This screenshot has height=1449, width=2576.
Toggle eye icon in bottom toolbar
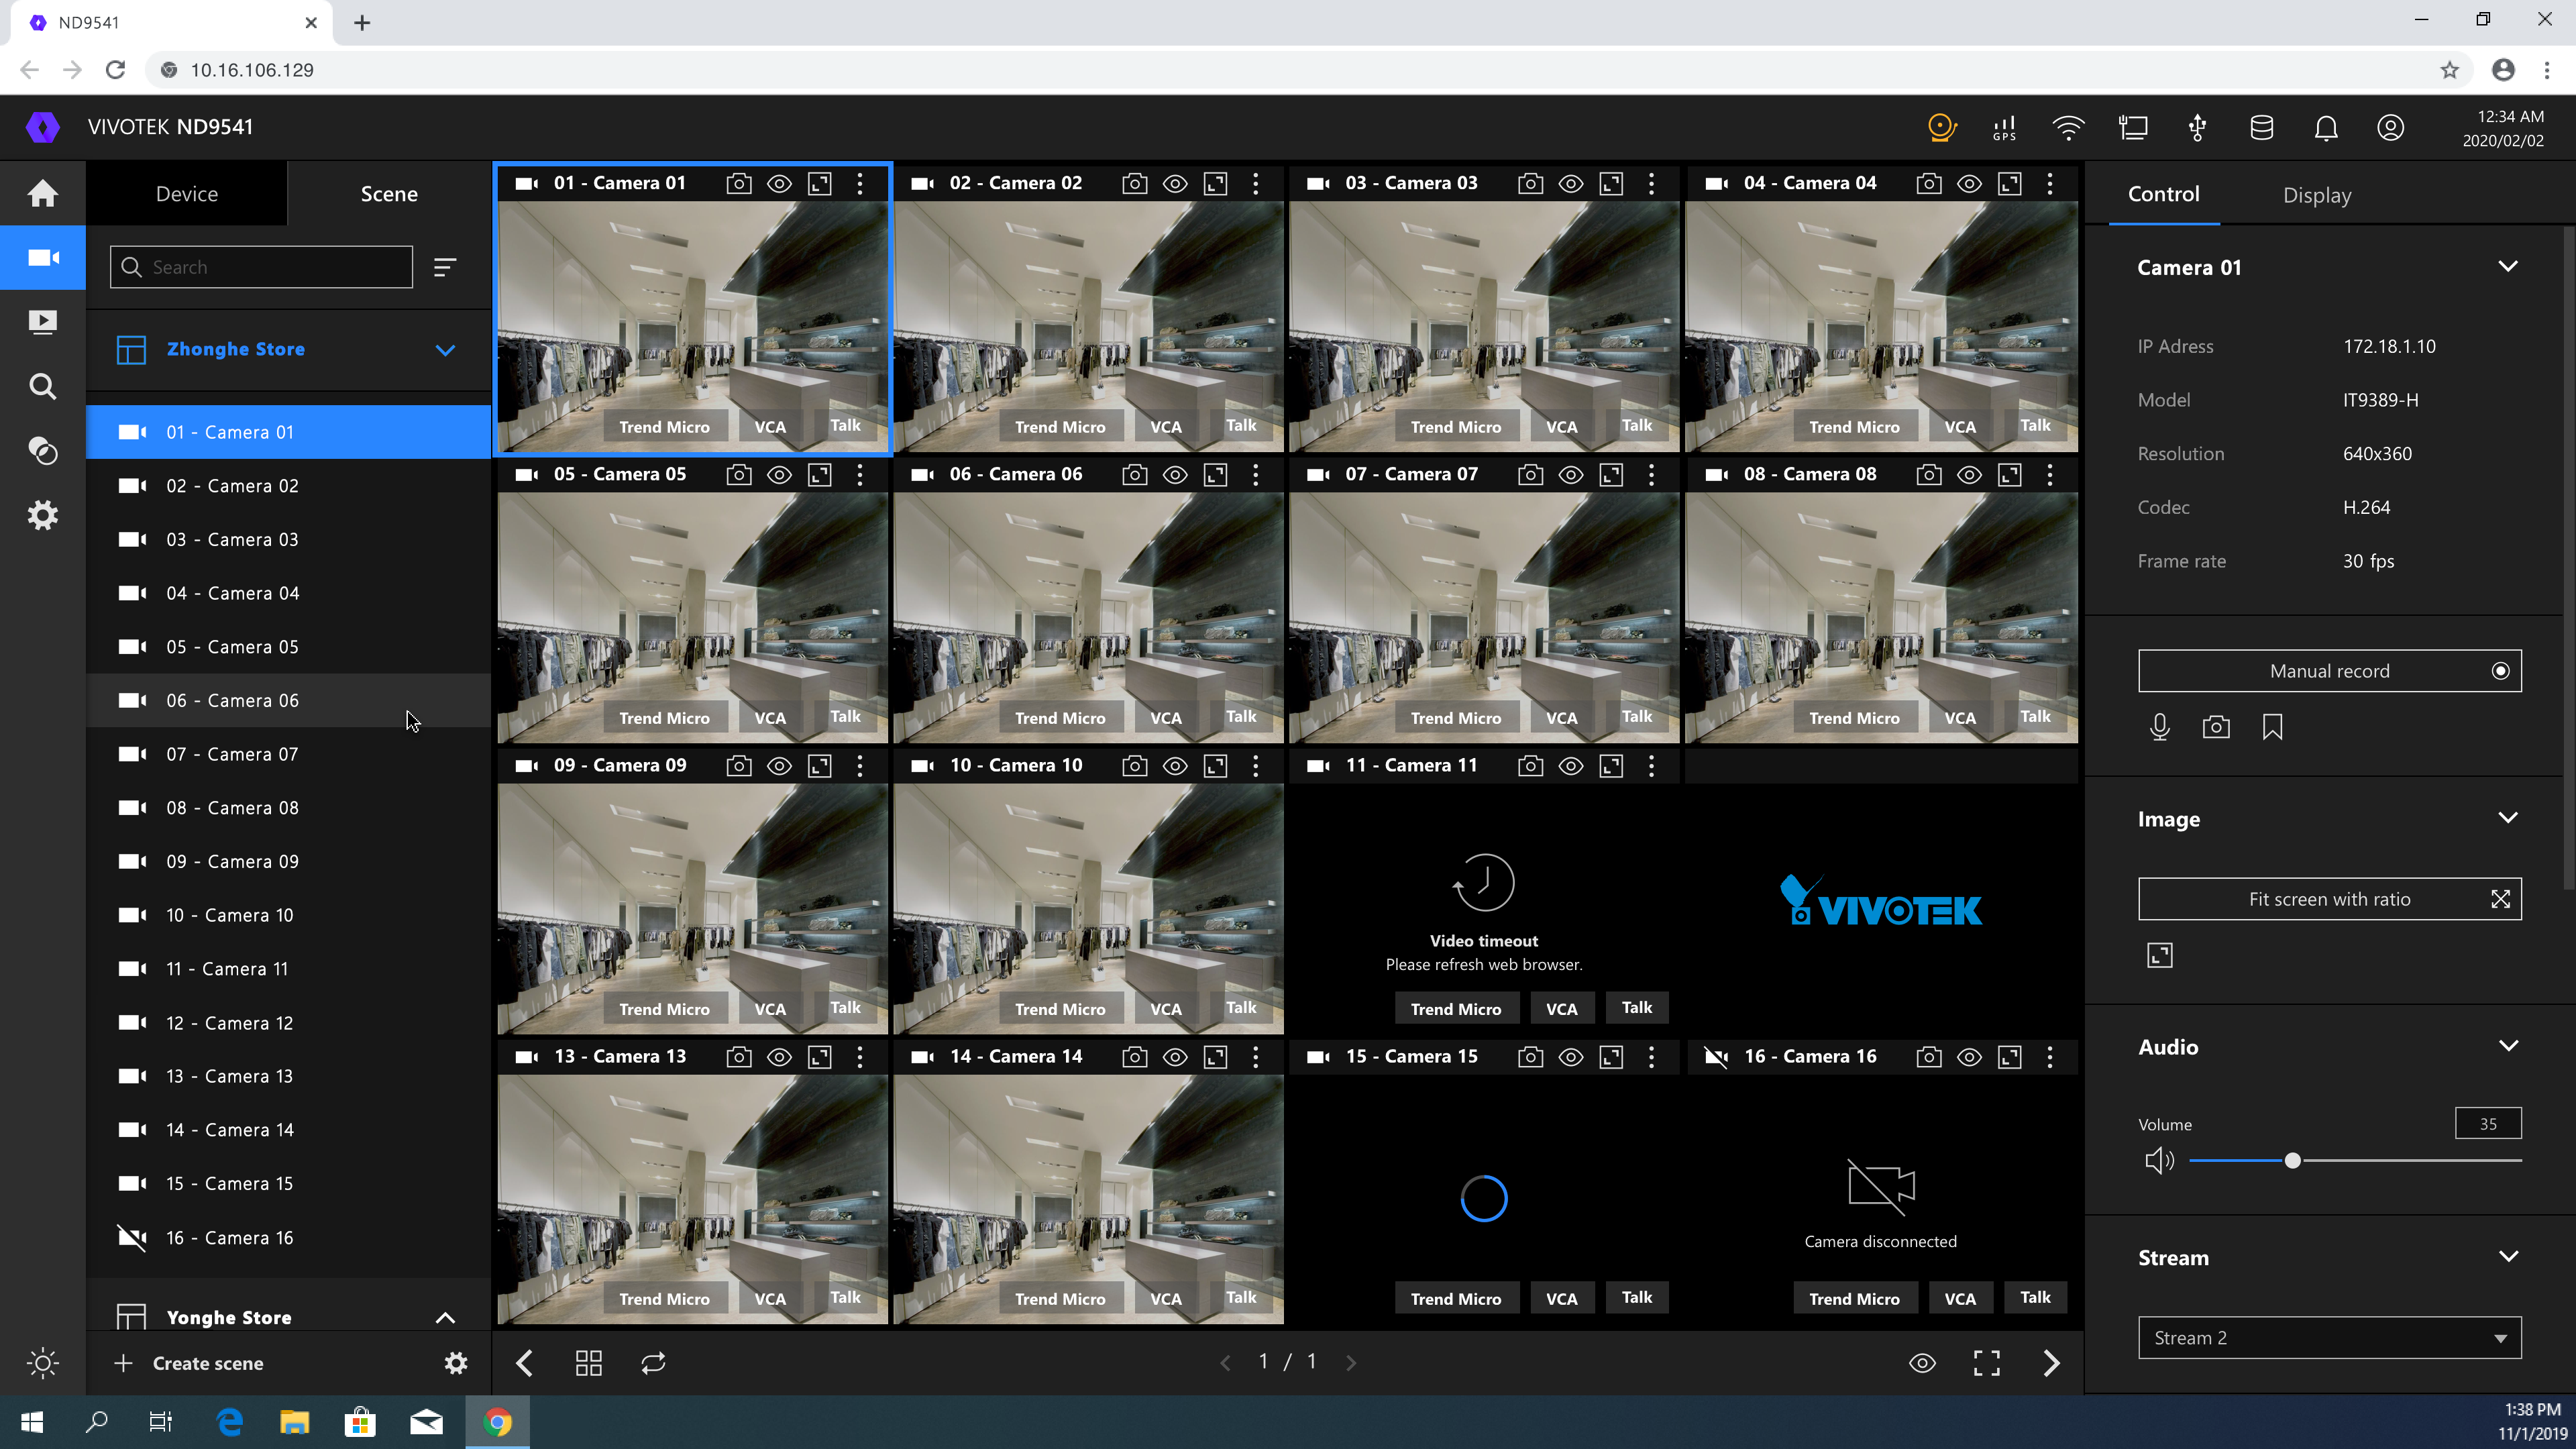[1922, 1363]
